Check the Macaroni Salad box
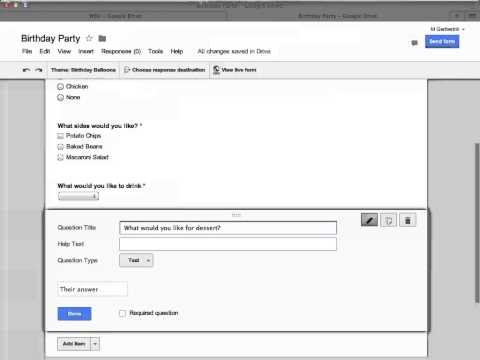Viewport: 480px width, 360px height. (60, 157)
